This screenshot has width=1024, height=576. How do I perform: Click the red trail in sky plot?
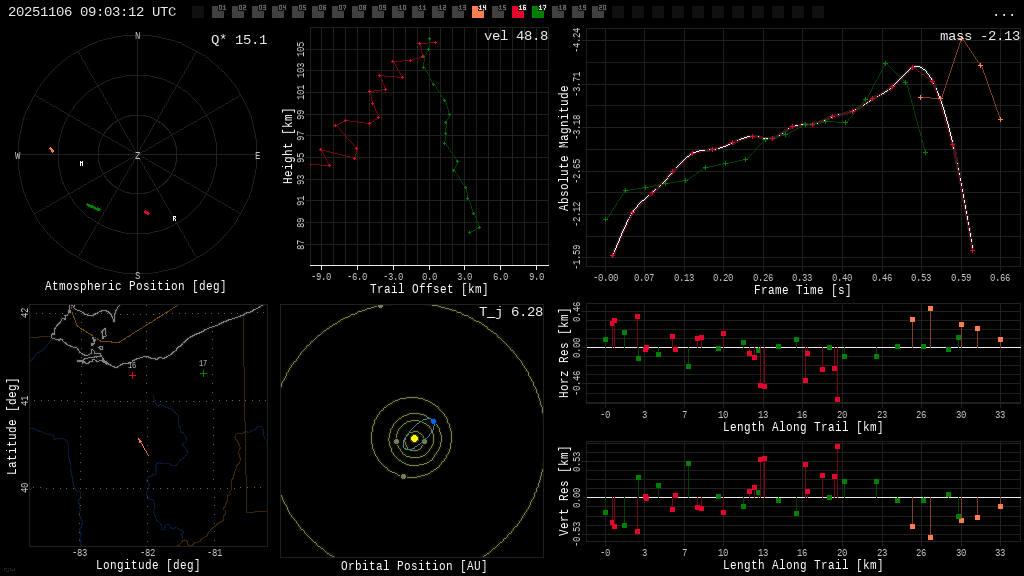(147, 212)
